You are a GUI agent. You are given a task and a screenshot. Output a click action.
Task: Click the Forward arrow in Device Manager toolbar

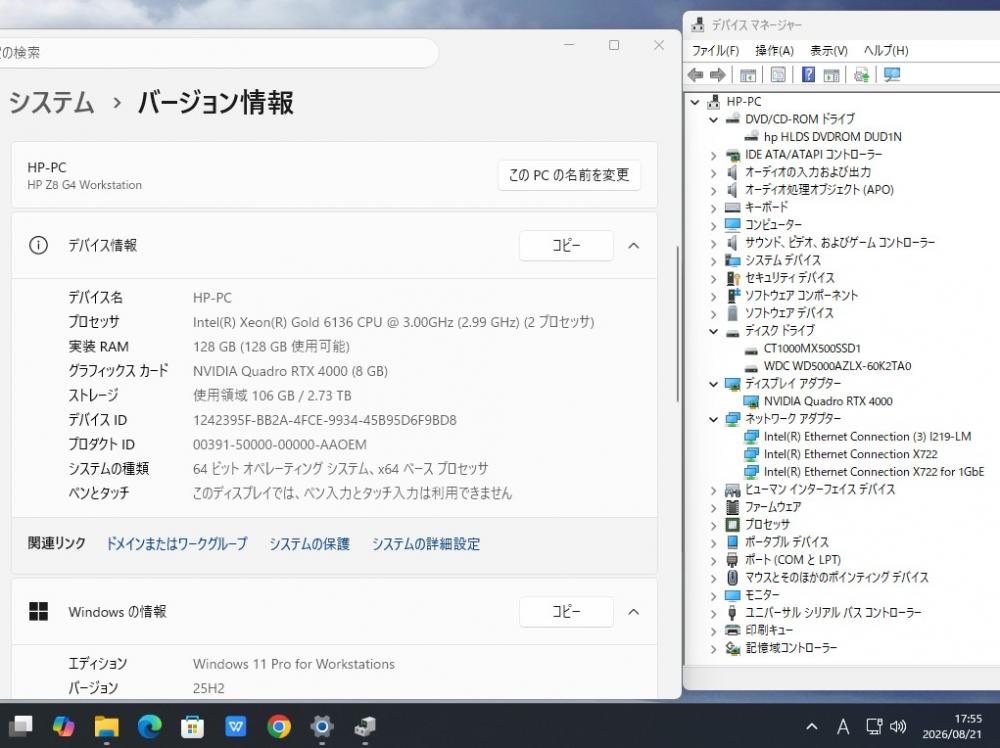717,75
